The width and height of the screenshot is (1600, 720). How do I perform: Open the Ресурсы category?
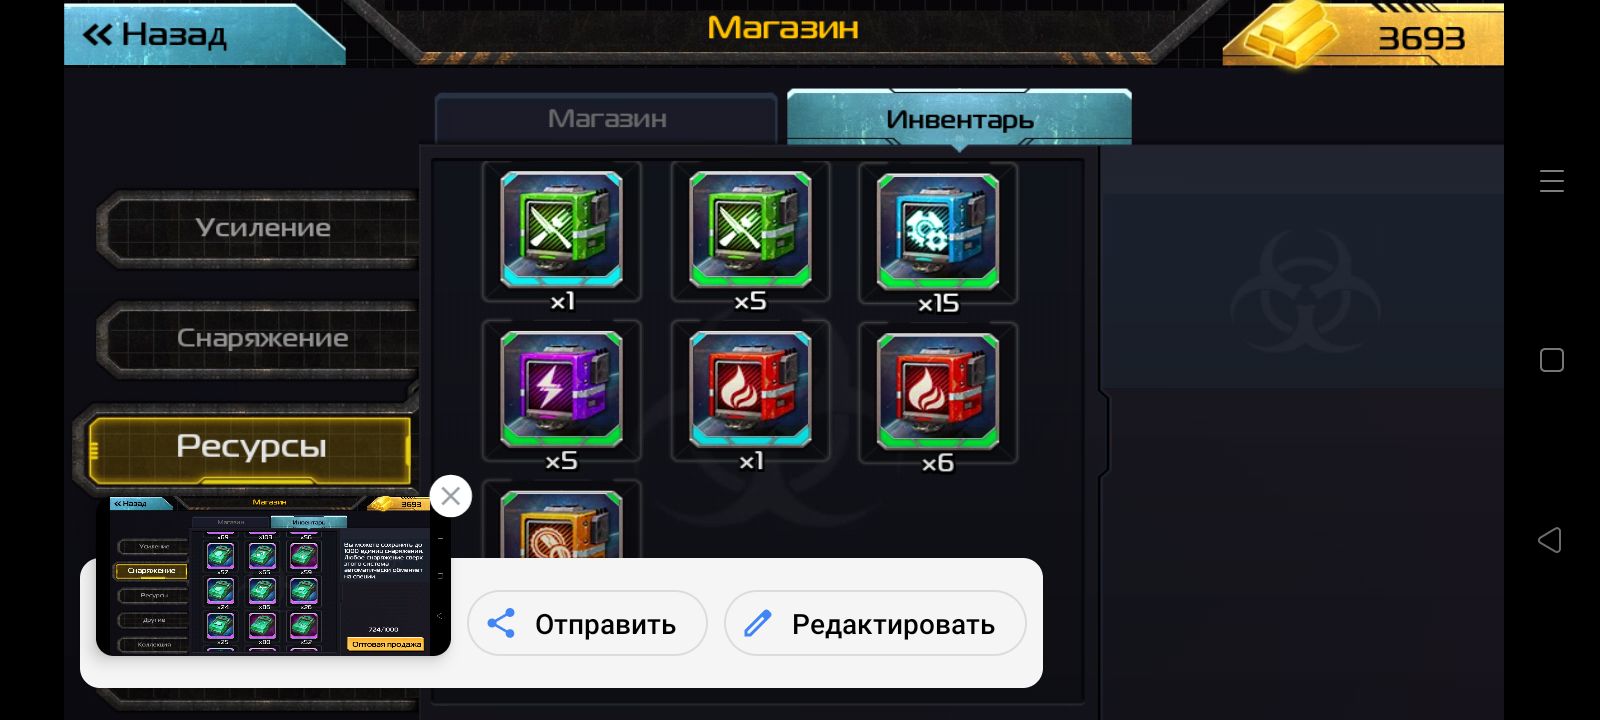(x=250, y=447)
